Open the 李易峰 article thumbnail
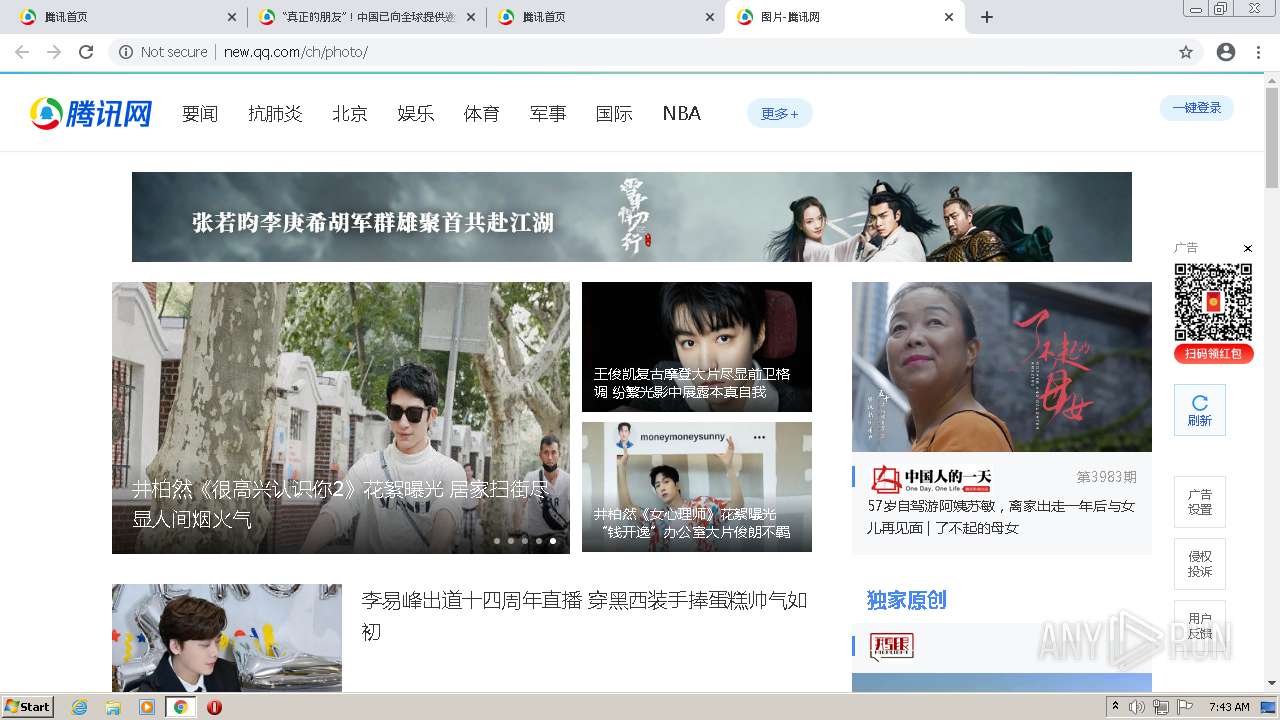This screenshot has height=720, width=1280. pos(227,638)
